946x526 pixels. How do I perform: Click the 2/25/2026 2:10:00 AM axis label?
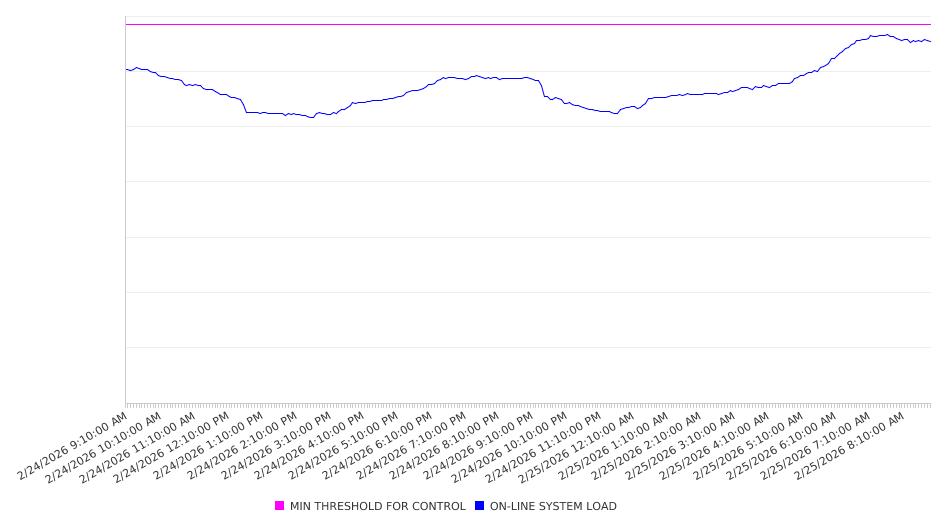pyautogui.click(x=648, y=445)
